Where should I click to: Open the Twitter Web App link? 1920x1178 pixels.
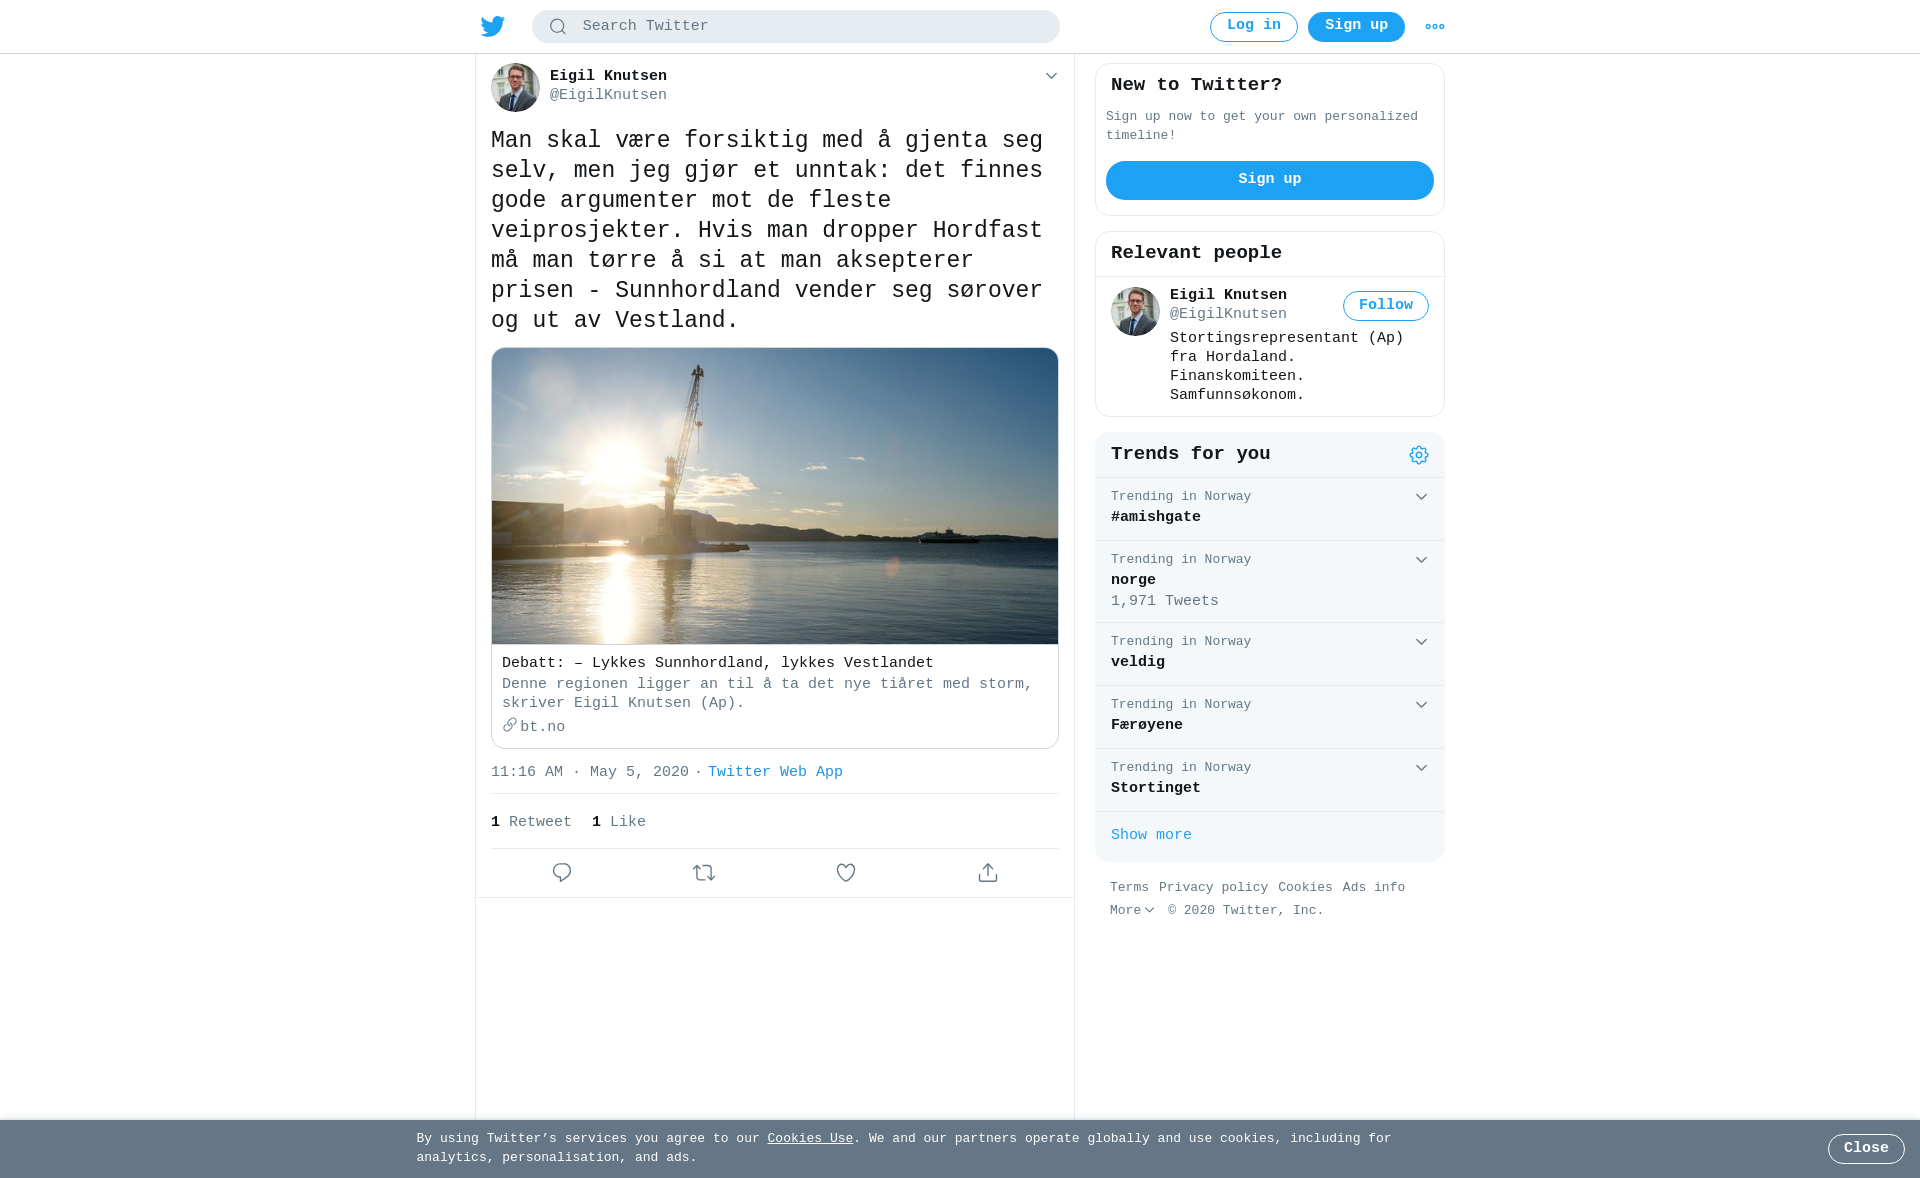tap(775, 772)
